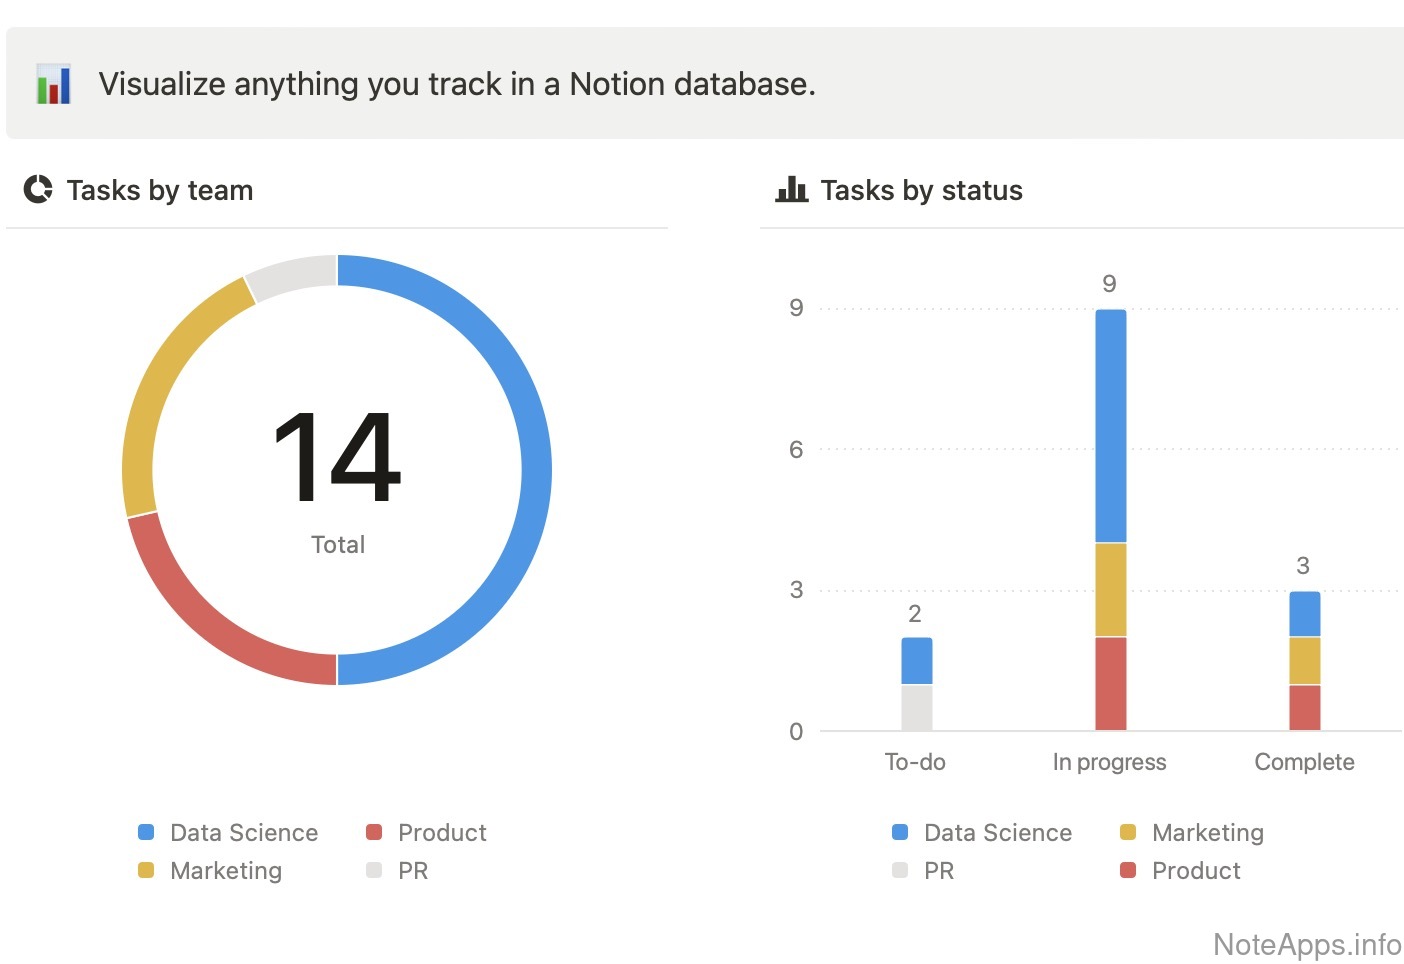Click the bar chart icon beside Tasks by status
Image resolution: width=1404 pixels, height=964 pixels.
[x=791, y=189]
